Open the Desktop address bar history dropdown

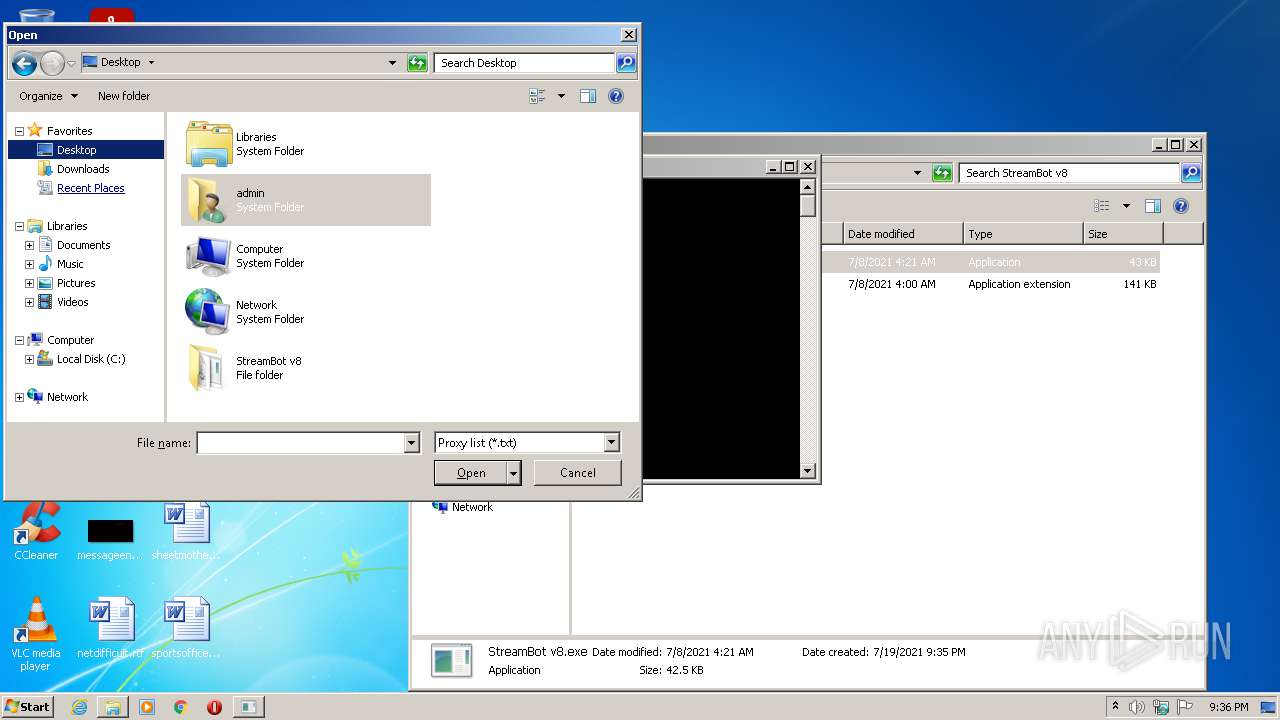(392, 63)
